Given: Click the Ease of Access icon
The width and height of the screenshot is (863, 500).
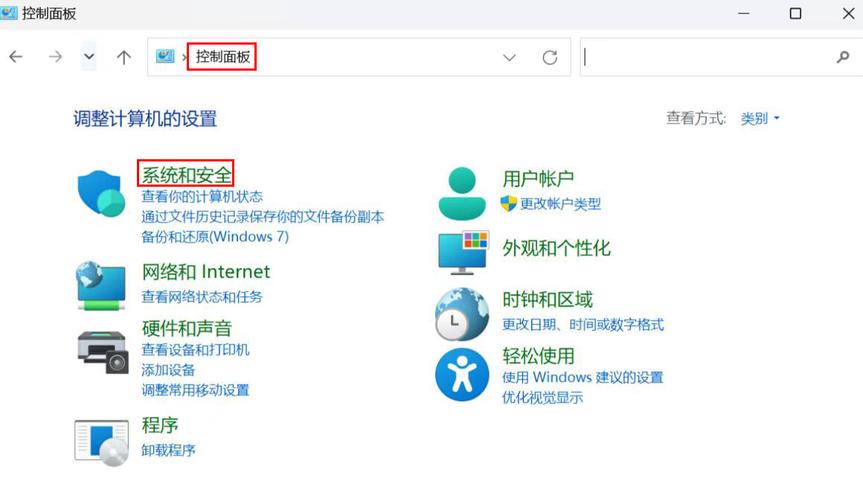Looking at the screenshot, I should click(461, 375).
